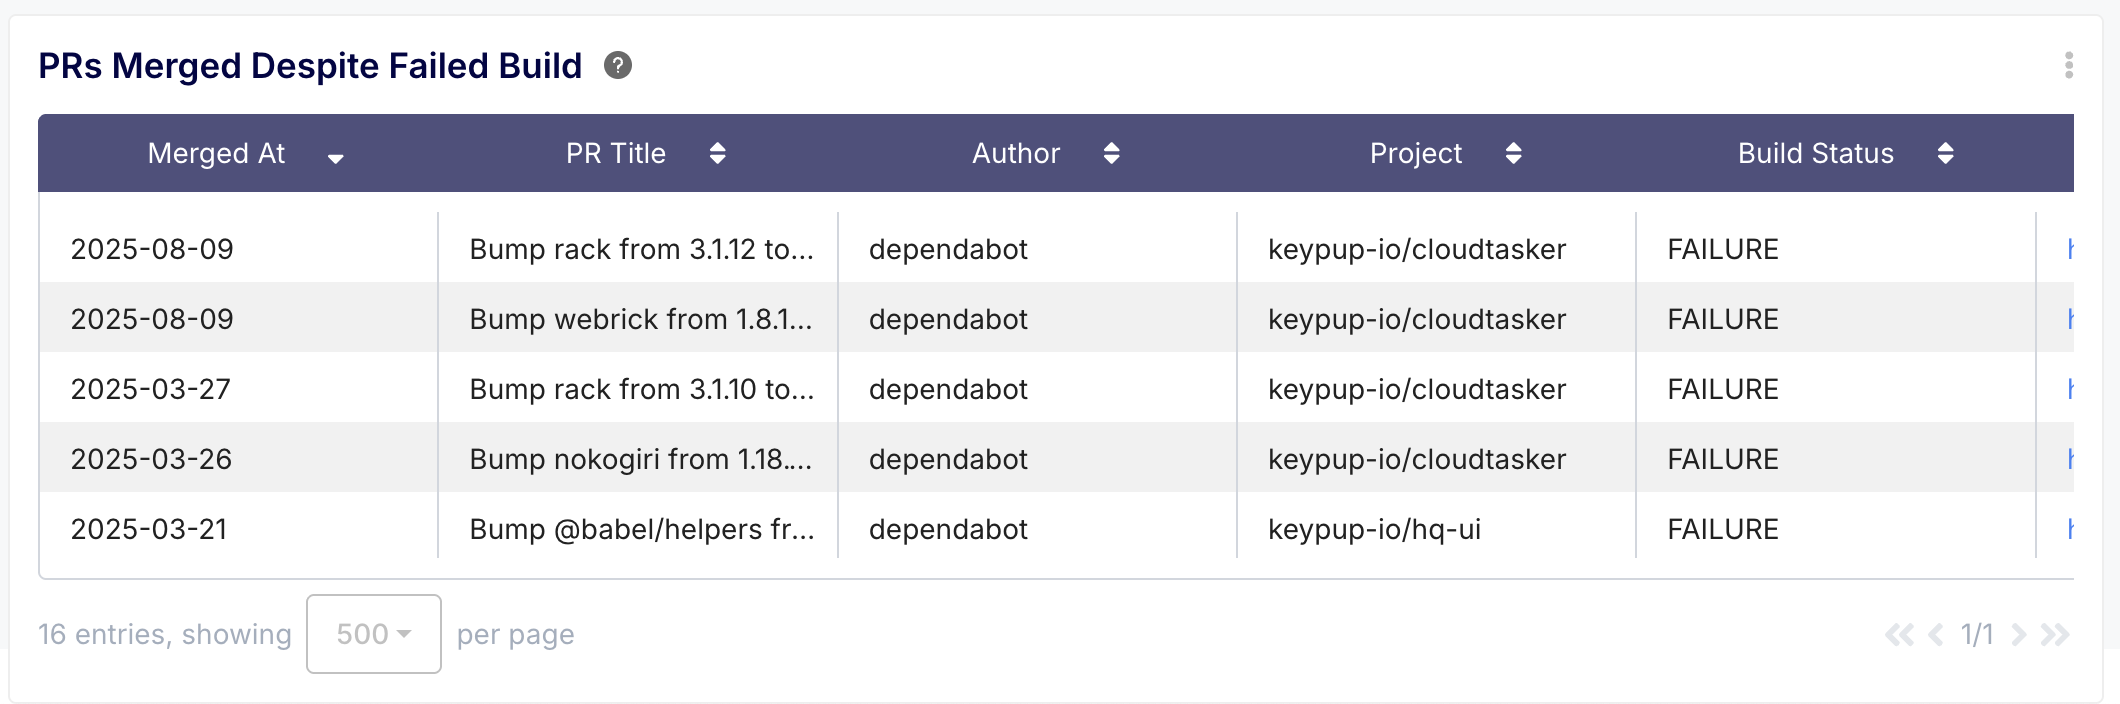Go to next page chevron
Viewport: 2120px width, 704px height.
pyautogui.click(x=2018, y=635)
